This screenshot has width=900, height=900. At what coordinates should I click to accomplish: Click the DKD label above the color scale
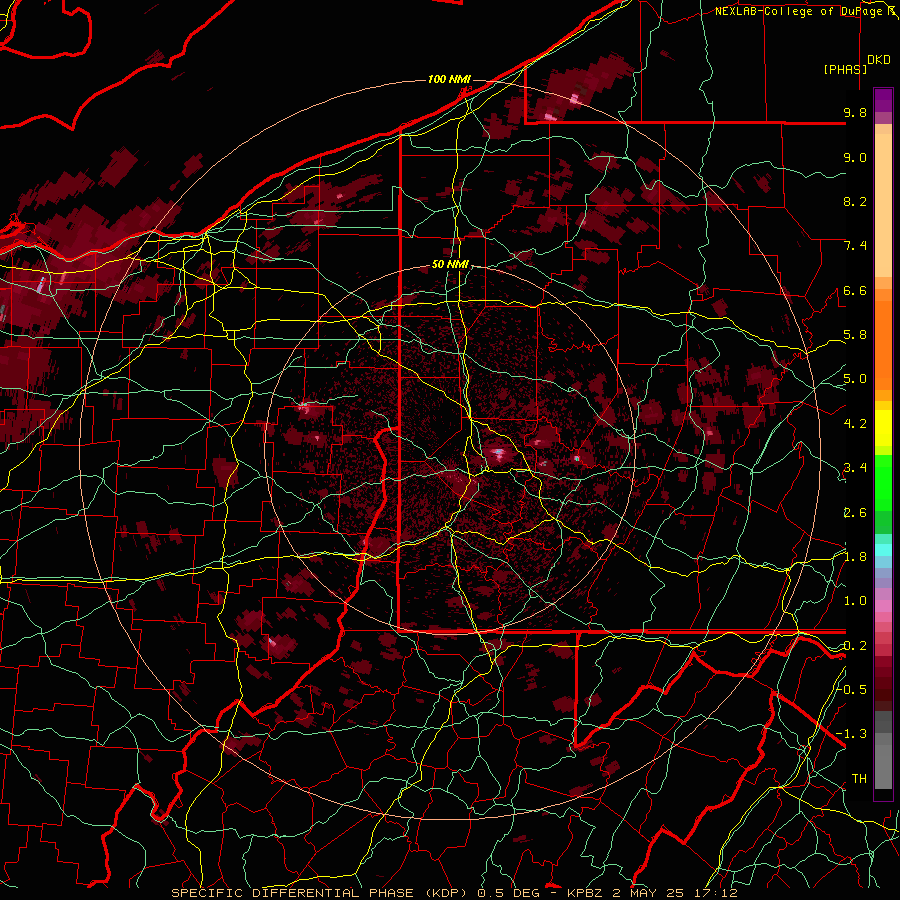(x=879, y=60)
